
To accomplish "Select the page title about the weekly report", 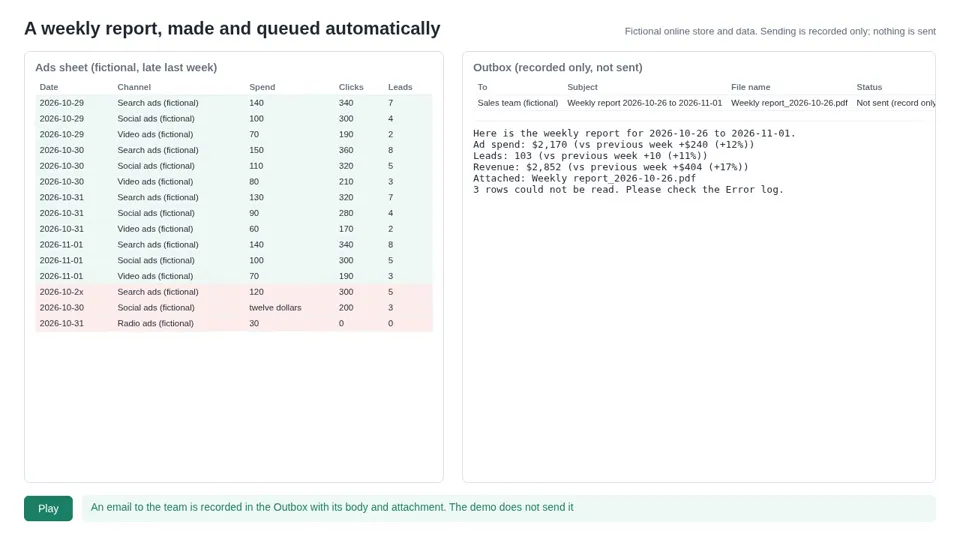I will tap(232, 28).
